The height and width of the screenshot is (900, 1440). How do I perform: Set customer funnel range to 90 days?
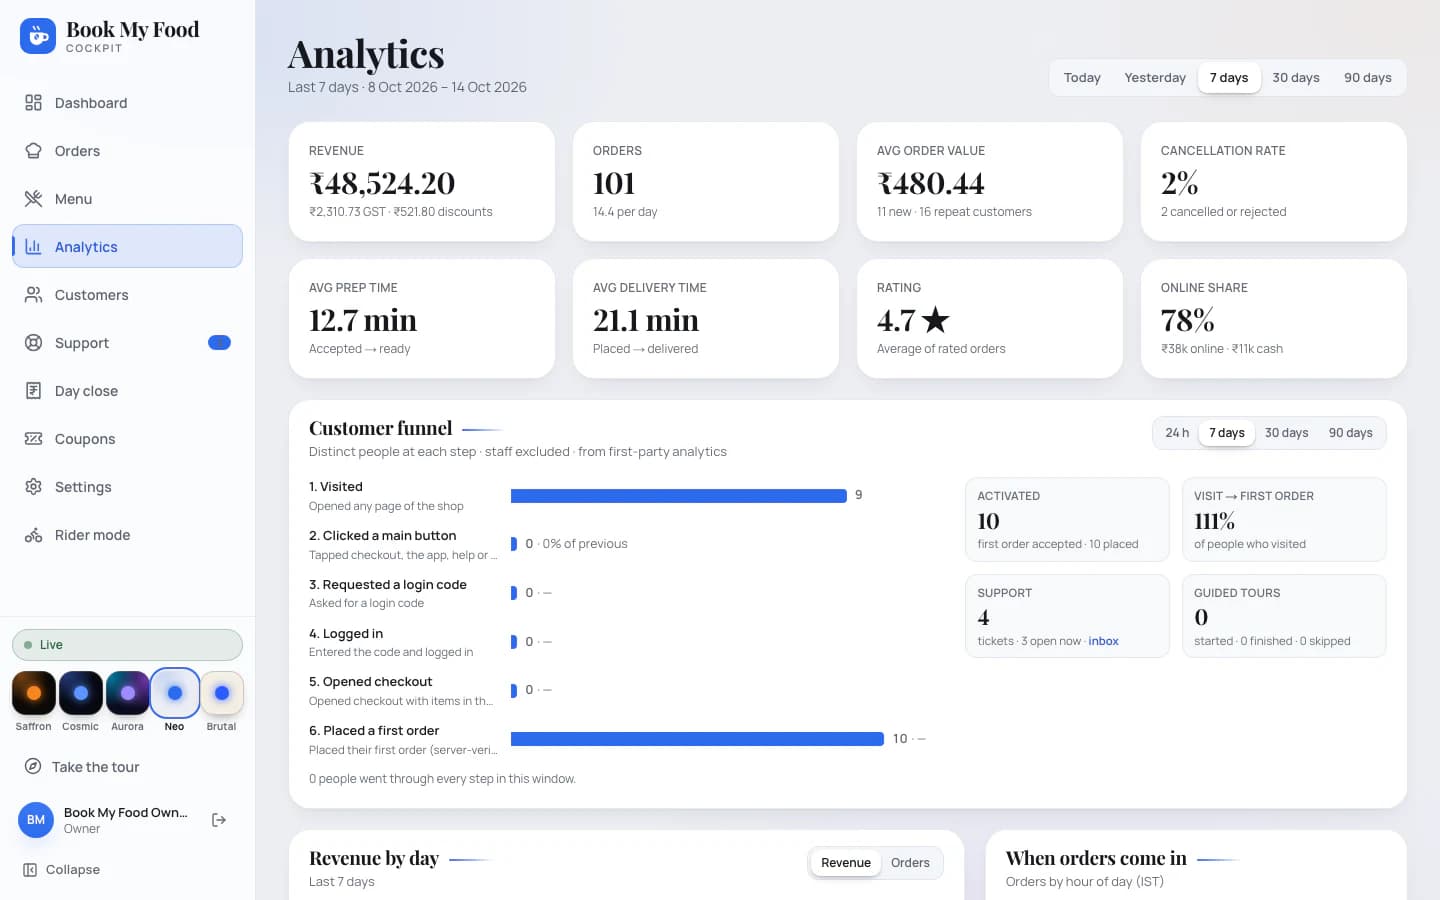1351,433
